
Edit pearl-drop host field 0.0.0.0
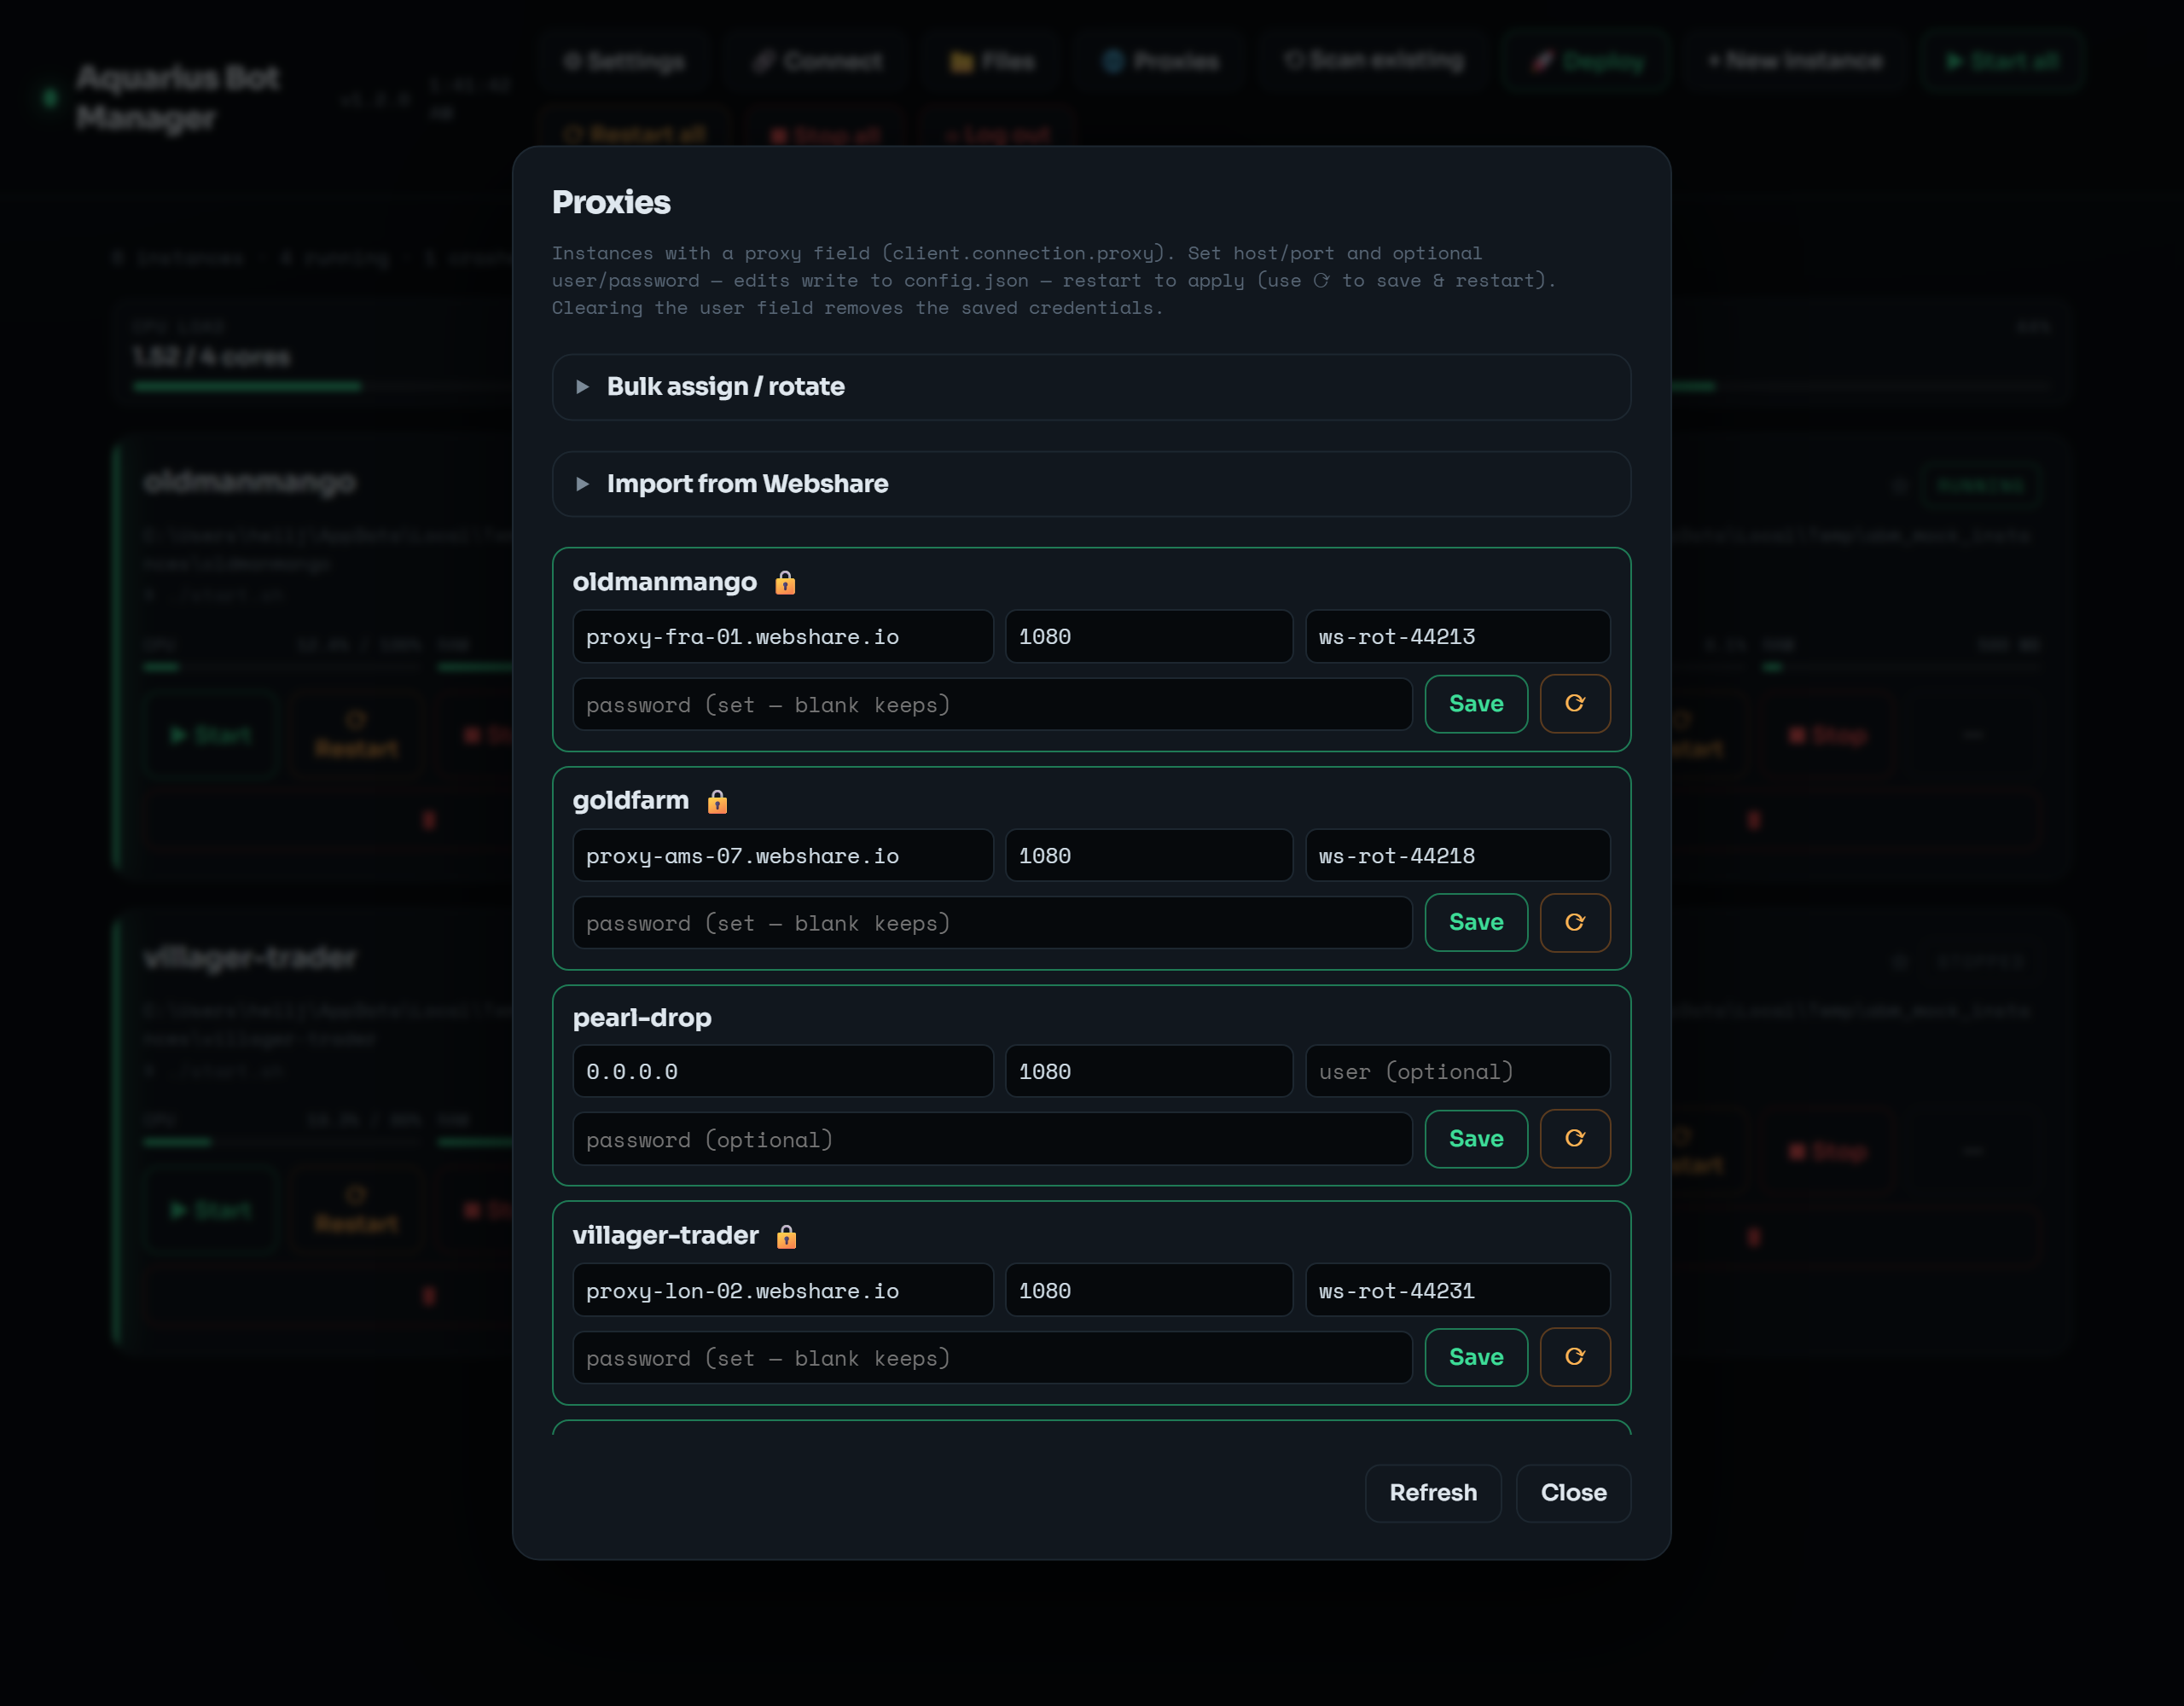783,1072
